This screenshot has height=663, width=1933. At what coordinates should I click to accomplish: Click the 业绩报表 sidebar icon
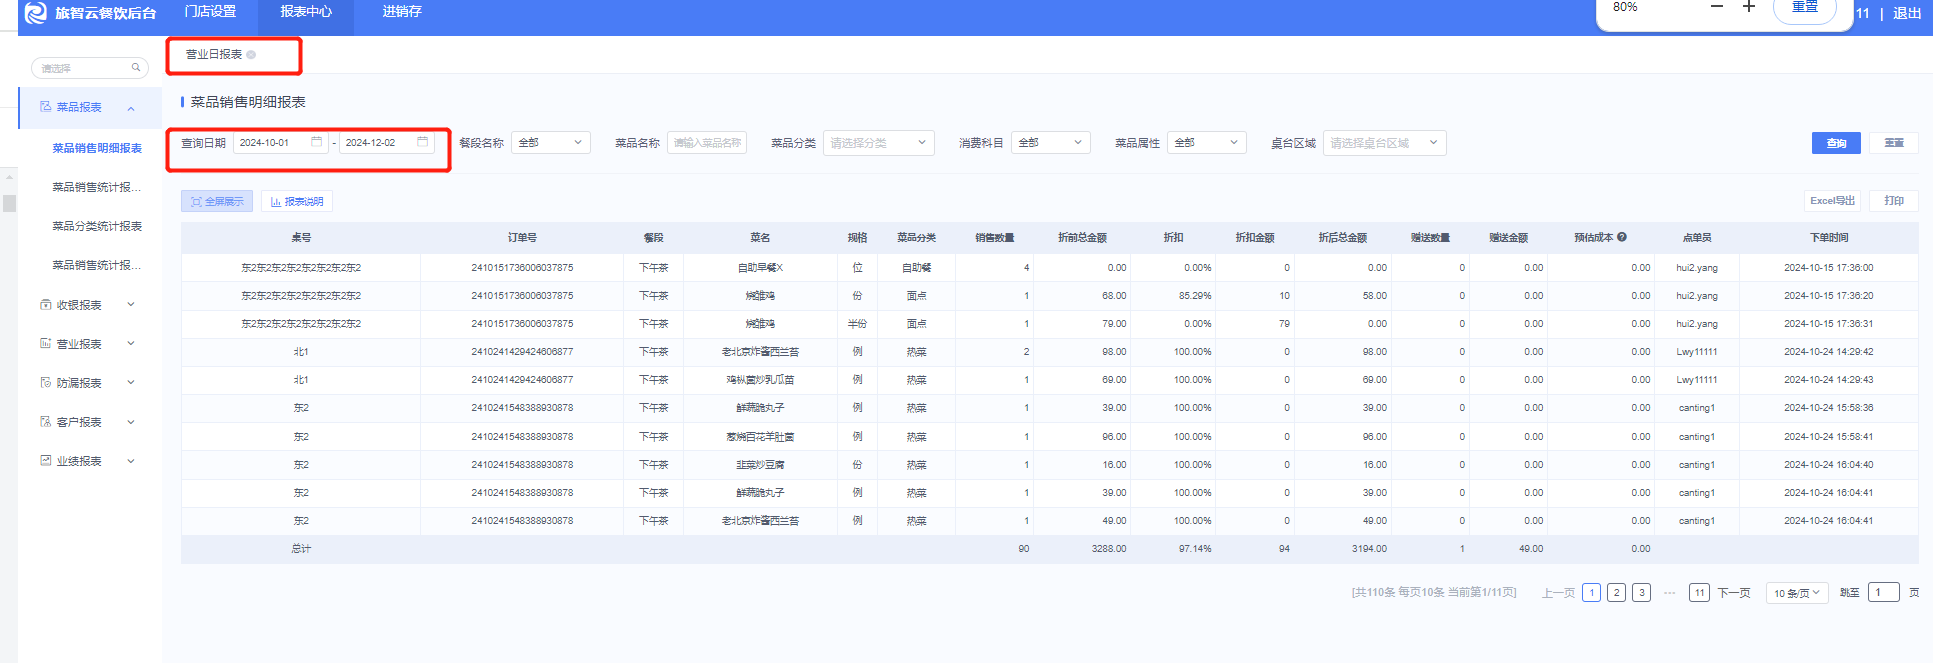tap(45, 461)
